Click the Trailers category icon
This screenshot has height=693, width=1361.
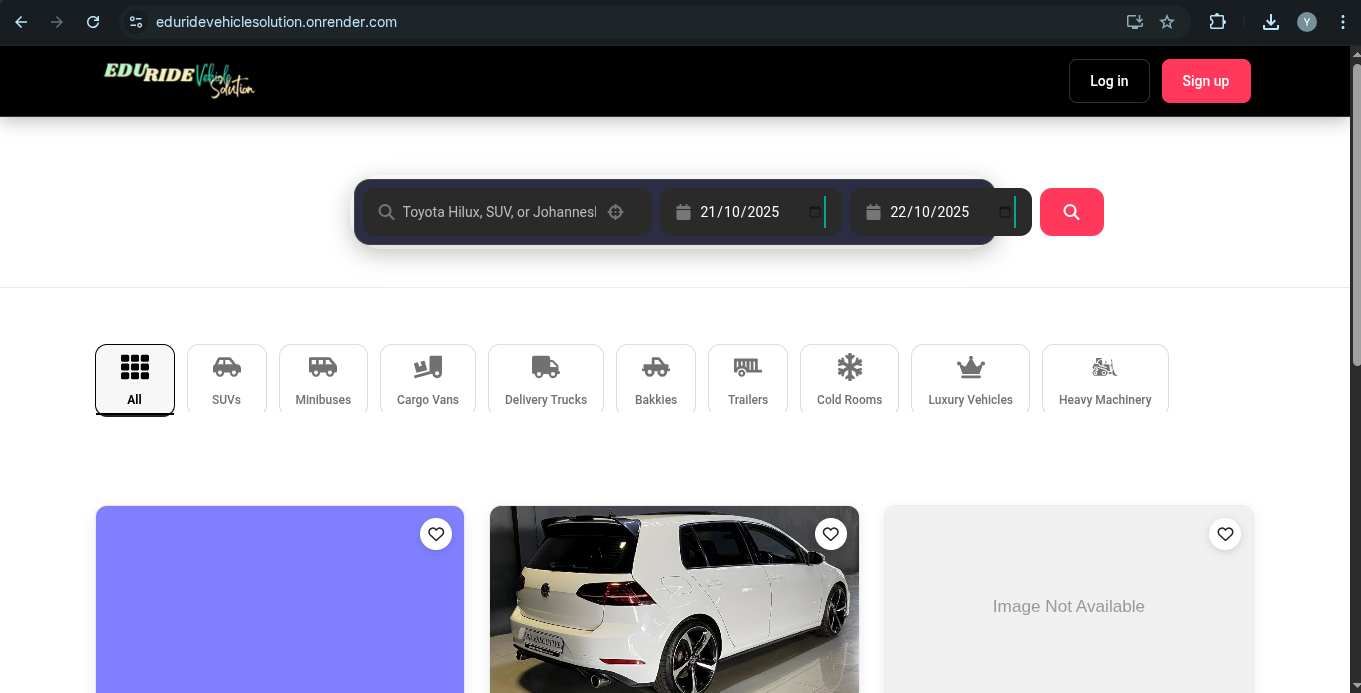pos(747,367)
